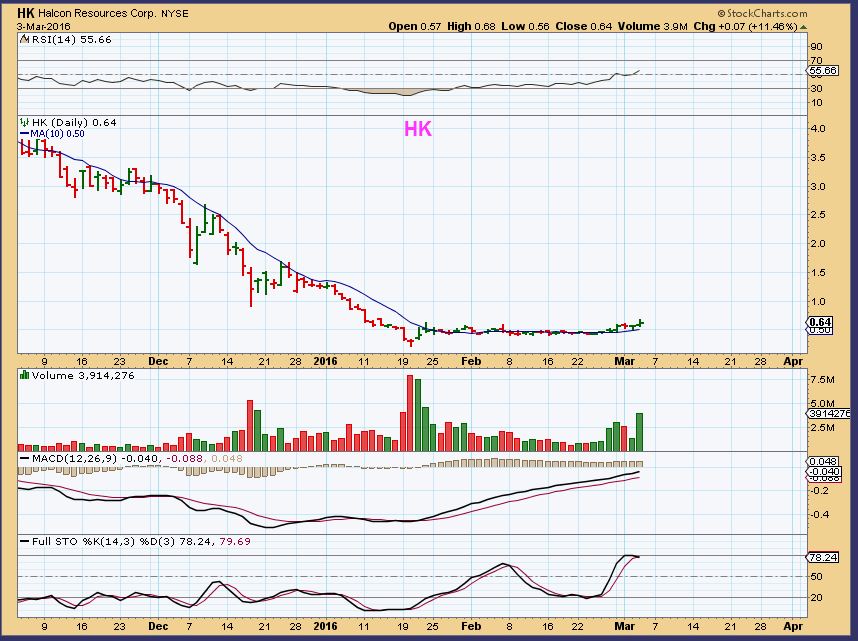Click the 0.048 MACD histogram tag on right

pos(822,461)
